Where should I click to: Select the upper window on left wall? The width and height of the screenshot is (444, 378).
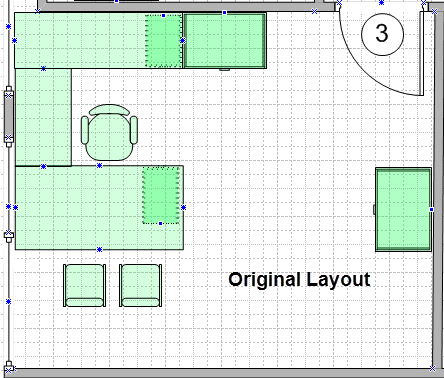pos(9,116)
